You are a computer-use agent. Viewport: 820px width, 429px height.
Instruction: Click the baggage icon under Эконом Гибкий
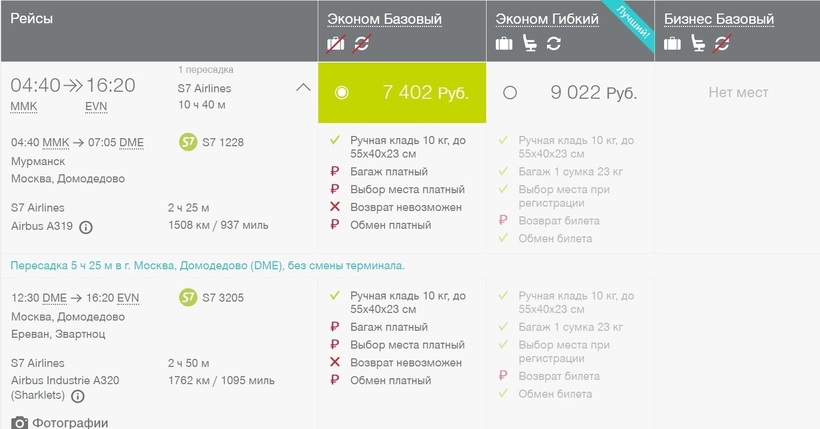click(505, 44)
